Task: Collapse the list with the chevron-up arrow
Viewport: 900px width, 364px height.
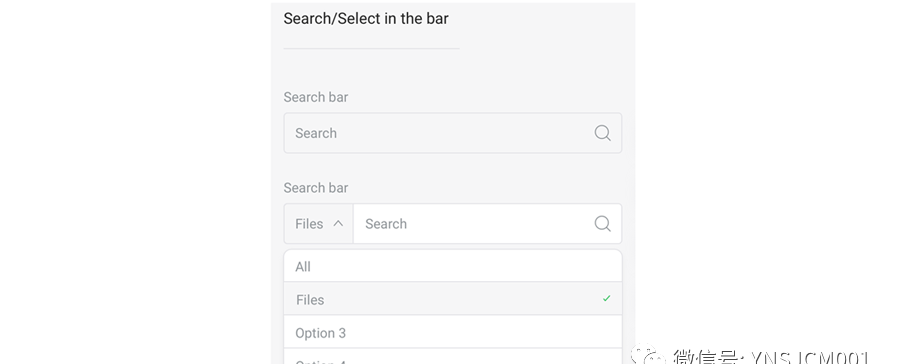Action: point(338,223)
